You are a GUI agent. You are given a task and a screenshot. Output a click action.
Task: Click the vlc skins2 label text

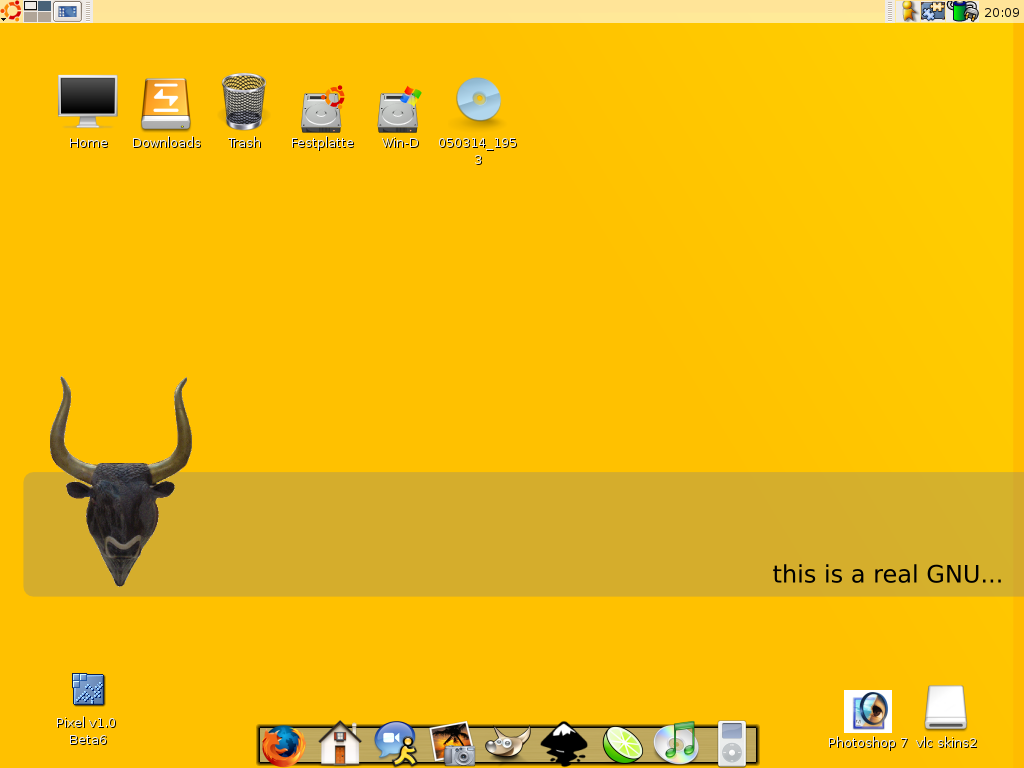[946, 743]
